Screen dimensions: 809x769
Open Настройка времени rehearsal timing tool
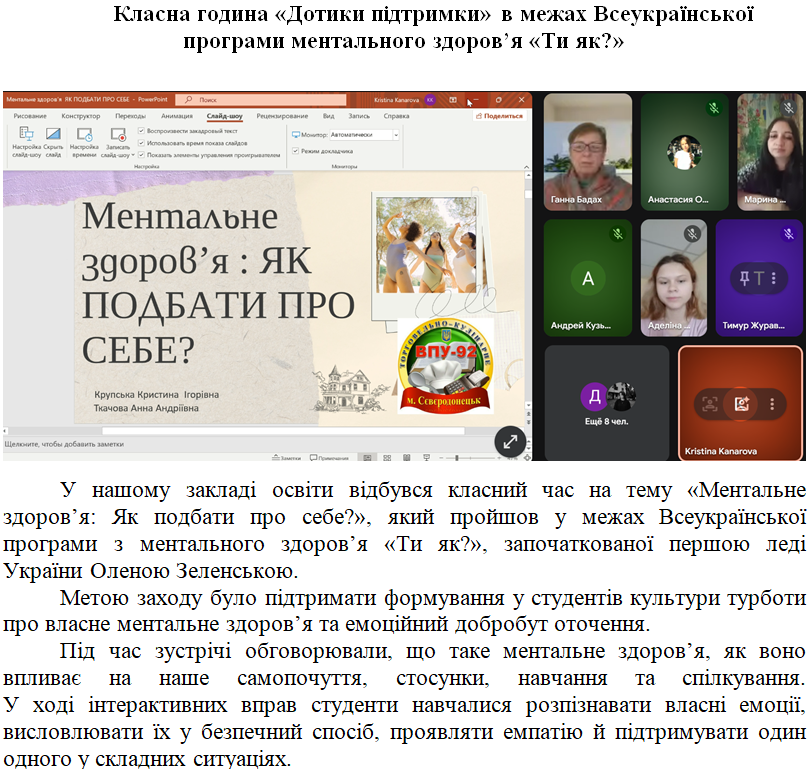click(84, 134)
